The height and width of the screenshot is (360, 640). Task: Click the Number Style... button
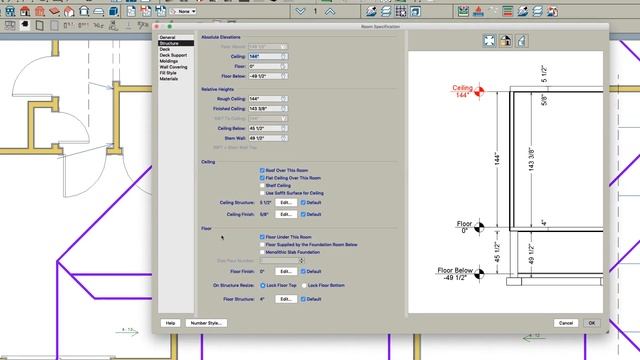click(206, 323)
